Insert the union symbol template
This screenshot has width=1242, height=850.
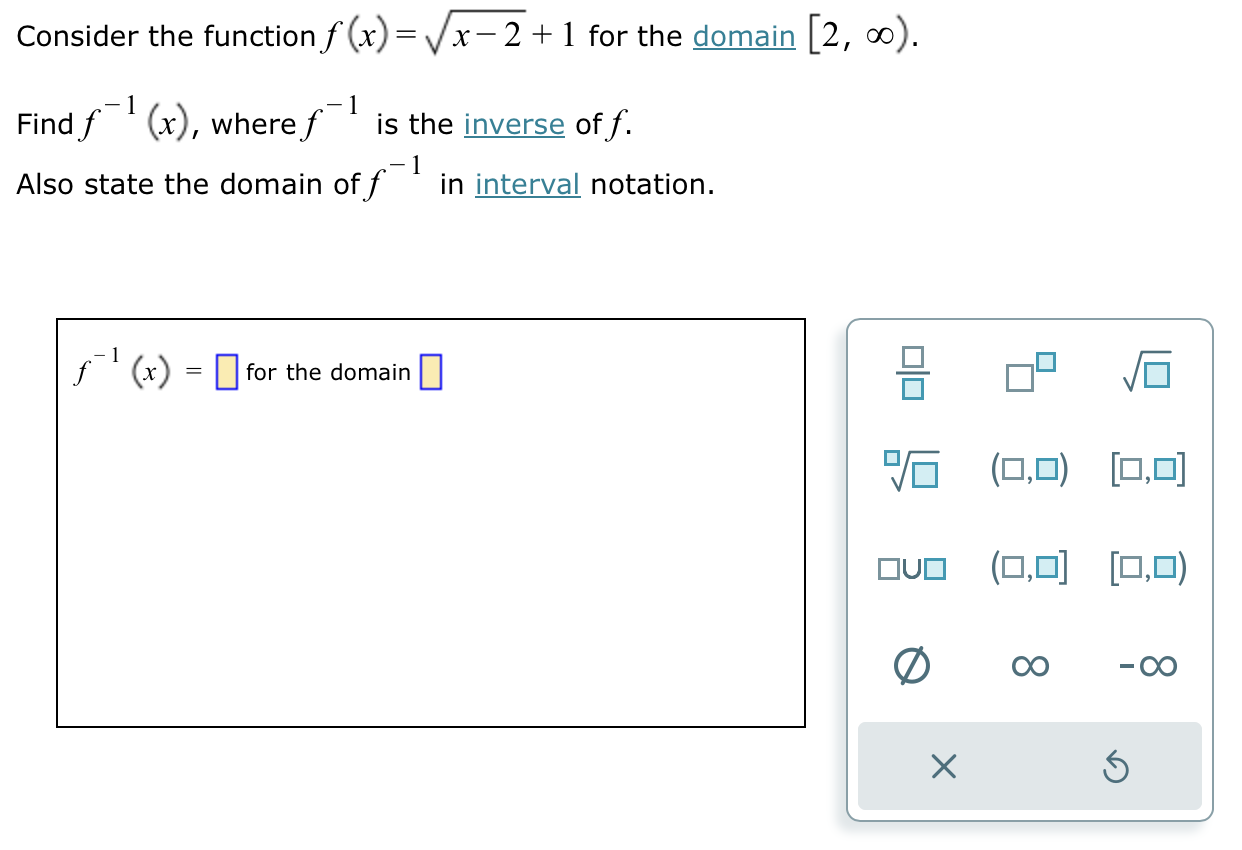[x=914, y=568]
